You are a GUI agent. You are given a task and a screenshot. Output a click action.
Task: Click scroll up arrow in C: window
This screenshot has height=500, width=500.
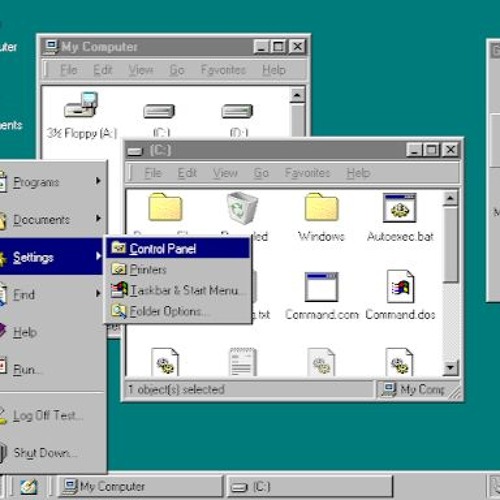450,198
